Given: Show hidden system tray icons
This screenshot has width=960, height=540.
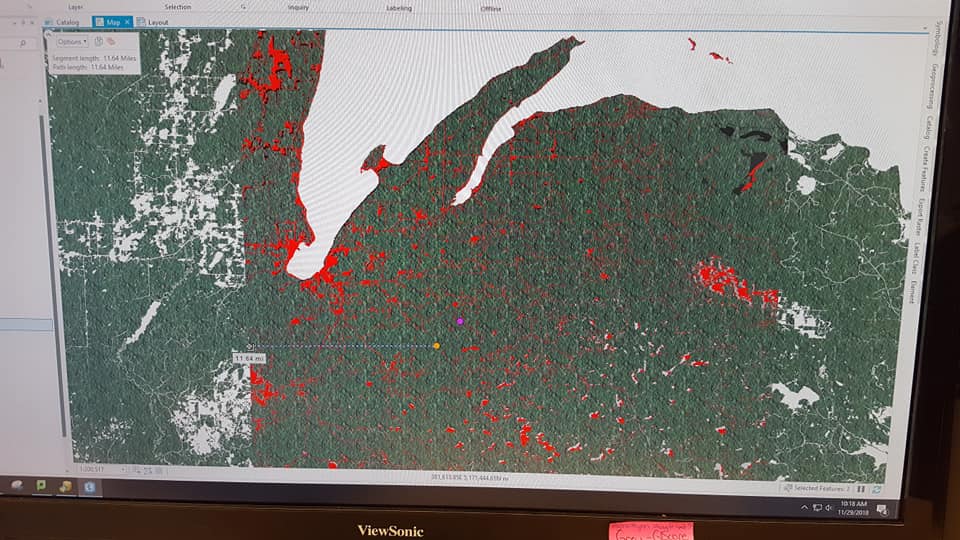Looking at the screenshot, I should pos(804,508).
